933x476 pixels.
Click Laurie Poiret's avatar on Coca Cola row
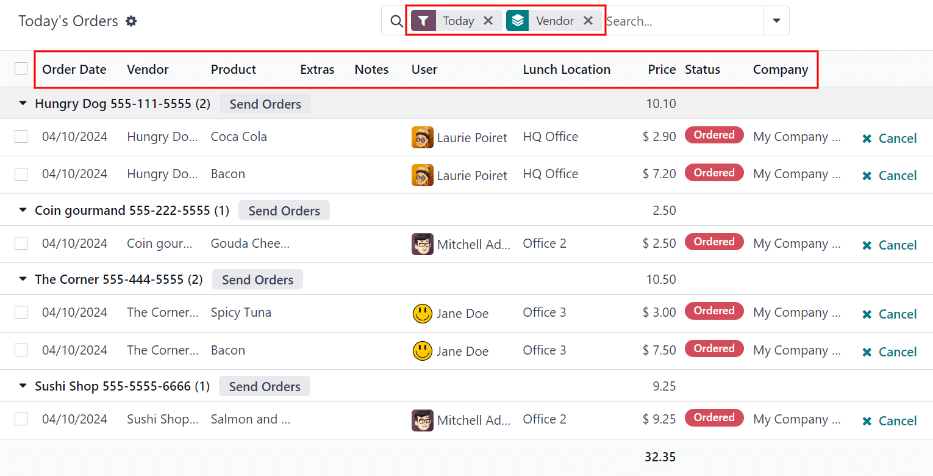click(x=422, y=137)
